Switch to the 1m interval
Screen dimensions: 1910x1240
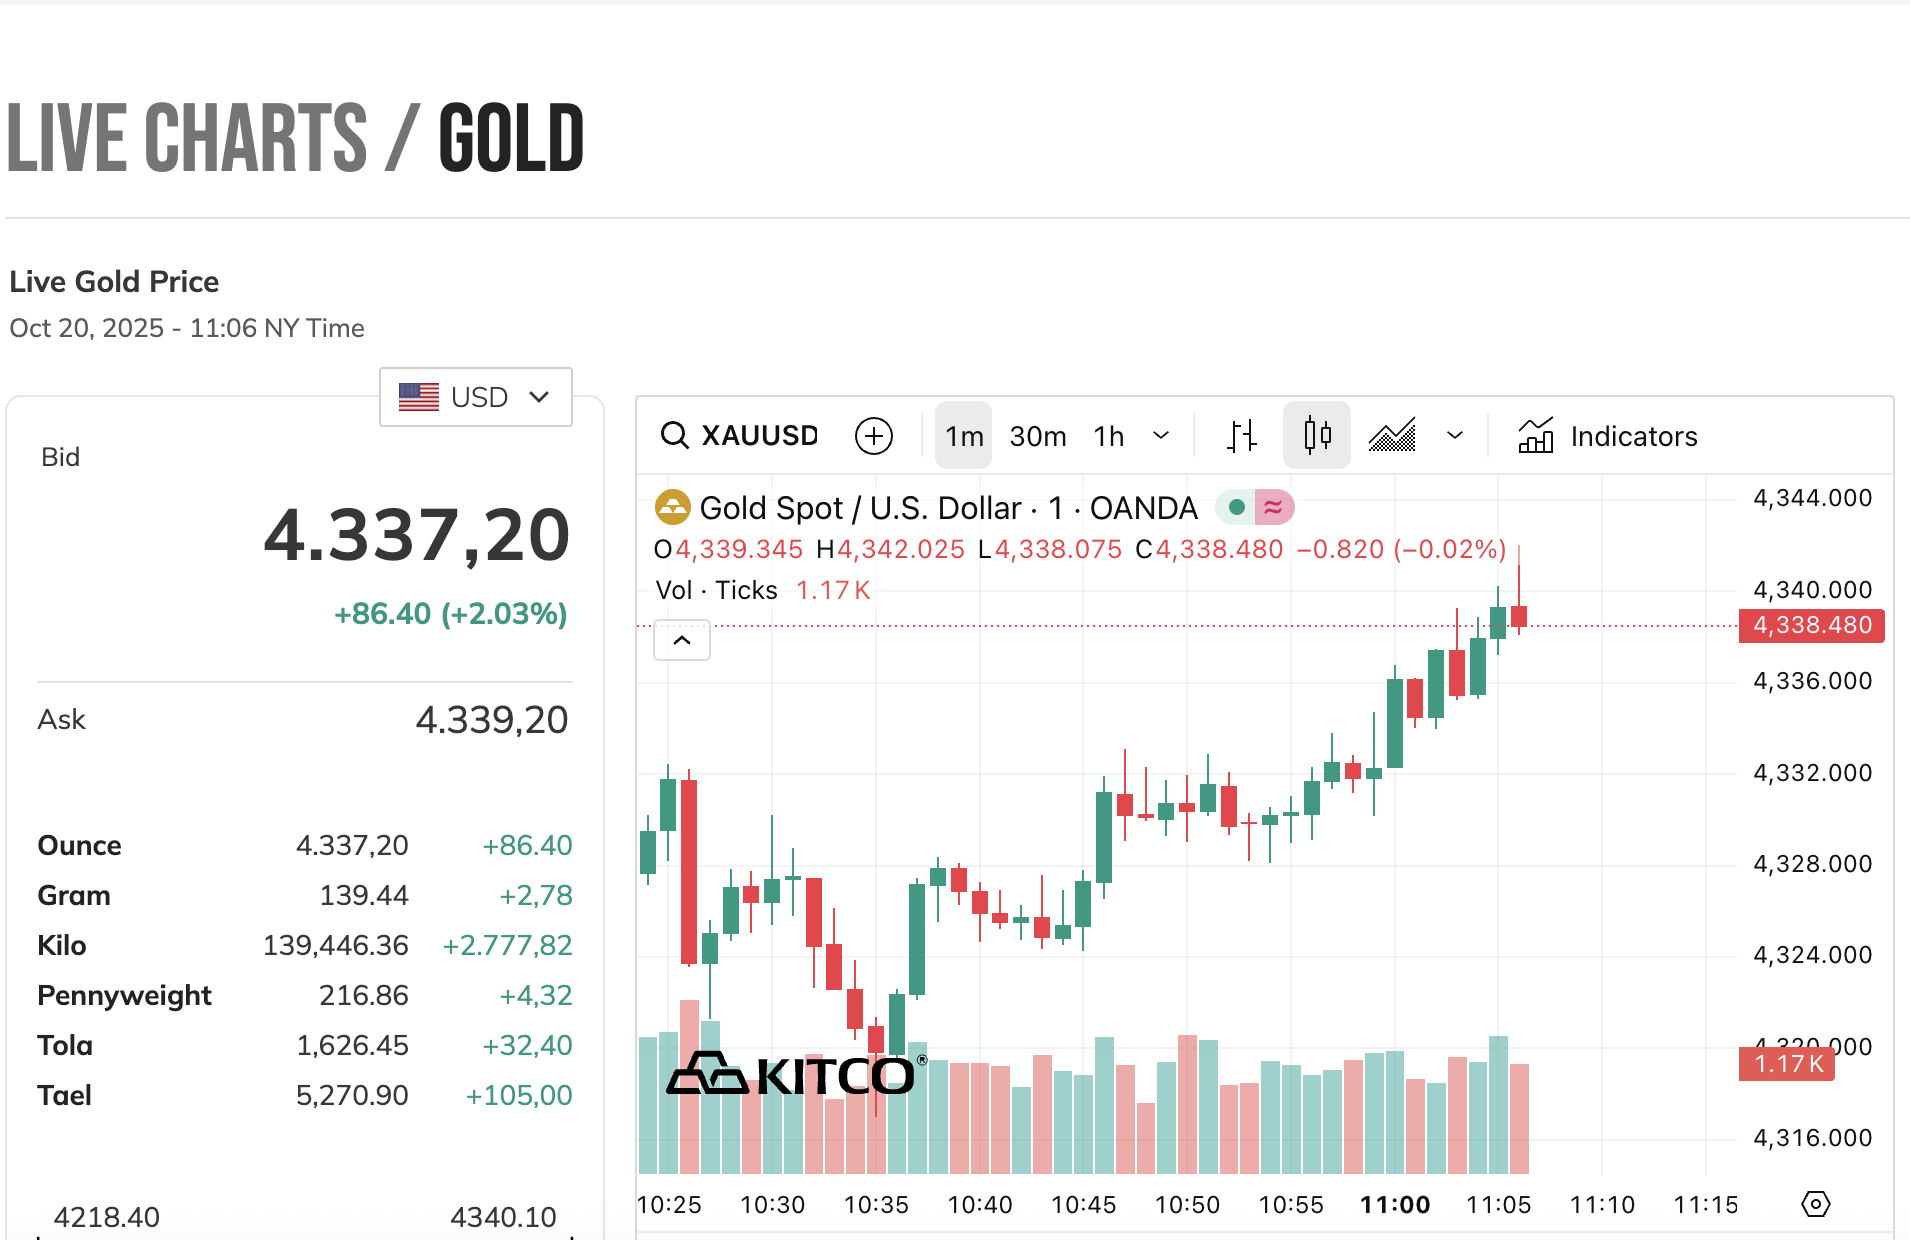point(964,436)
